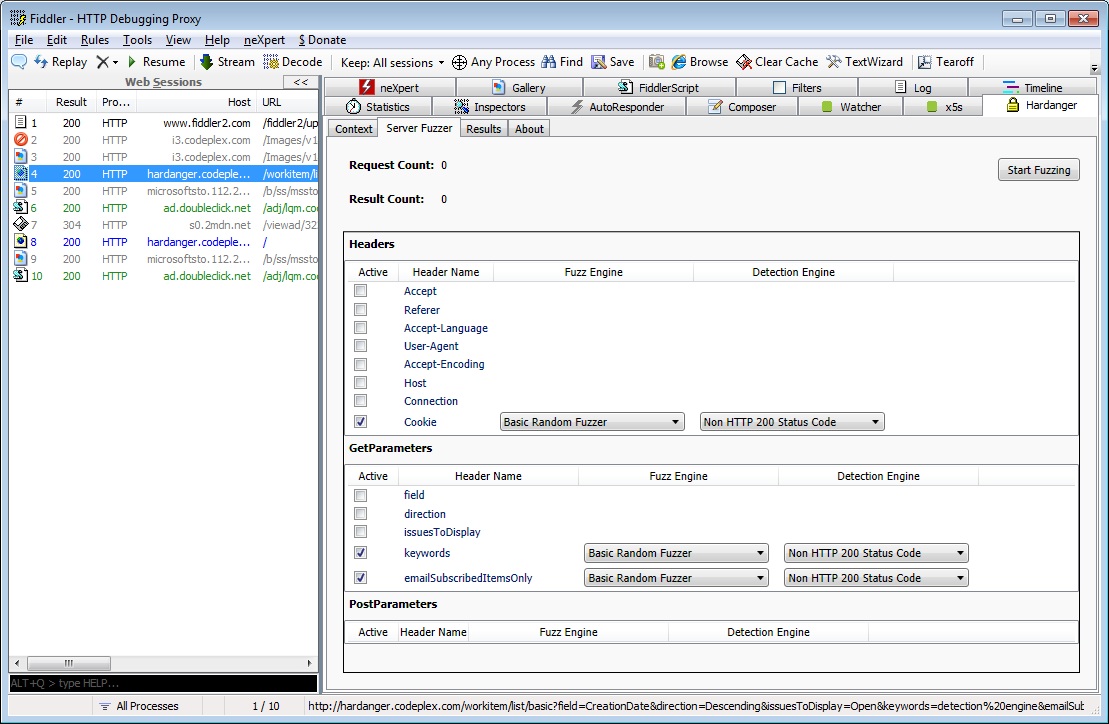Image resolution: width=1109 pixels, height=724 pixels.
Task: Click the Decode toolbar icon
Action: tap(271, 62)
